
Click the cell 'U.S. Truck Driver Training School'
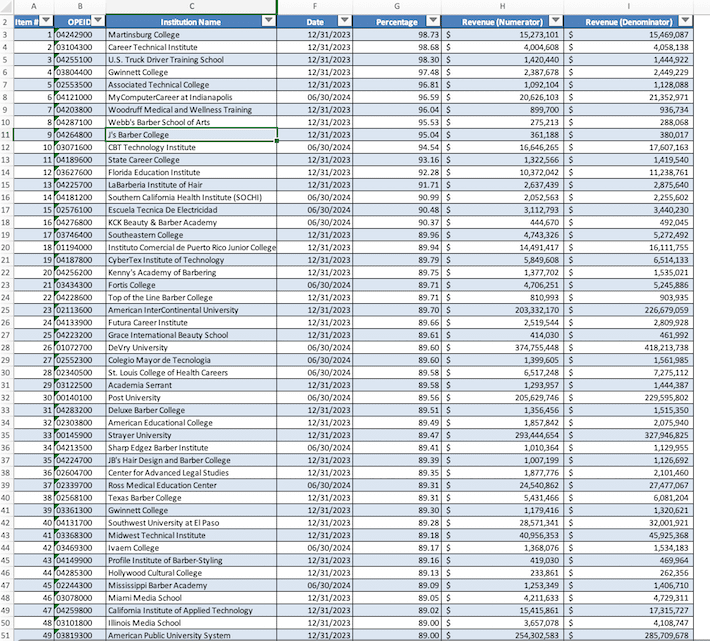191,60
